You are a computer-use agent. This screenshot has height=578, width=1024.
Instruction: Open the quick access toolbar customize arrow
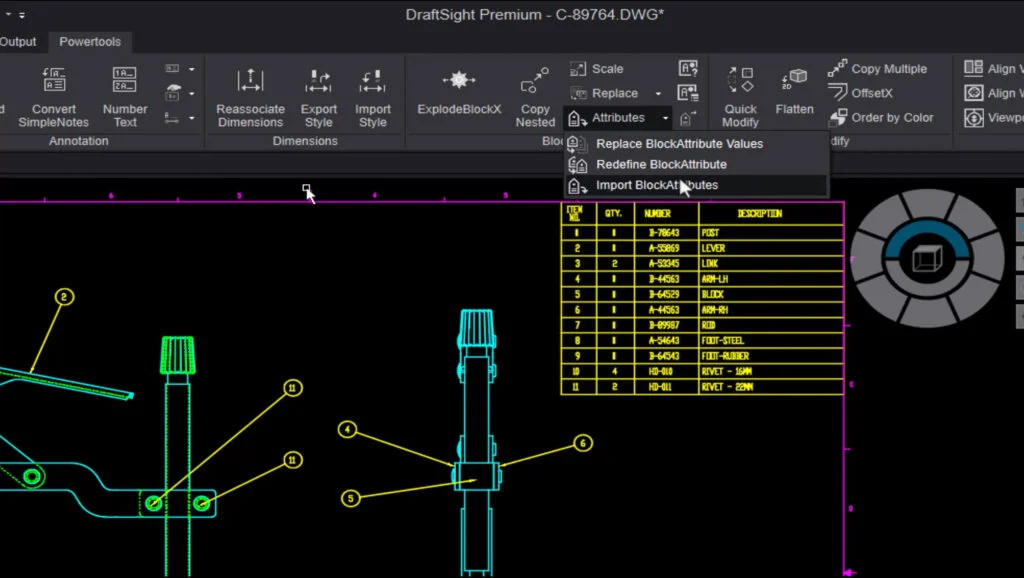pyautogui.click(x=22, y=14)
